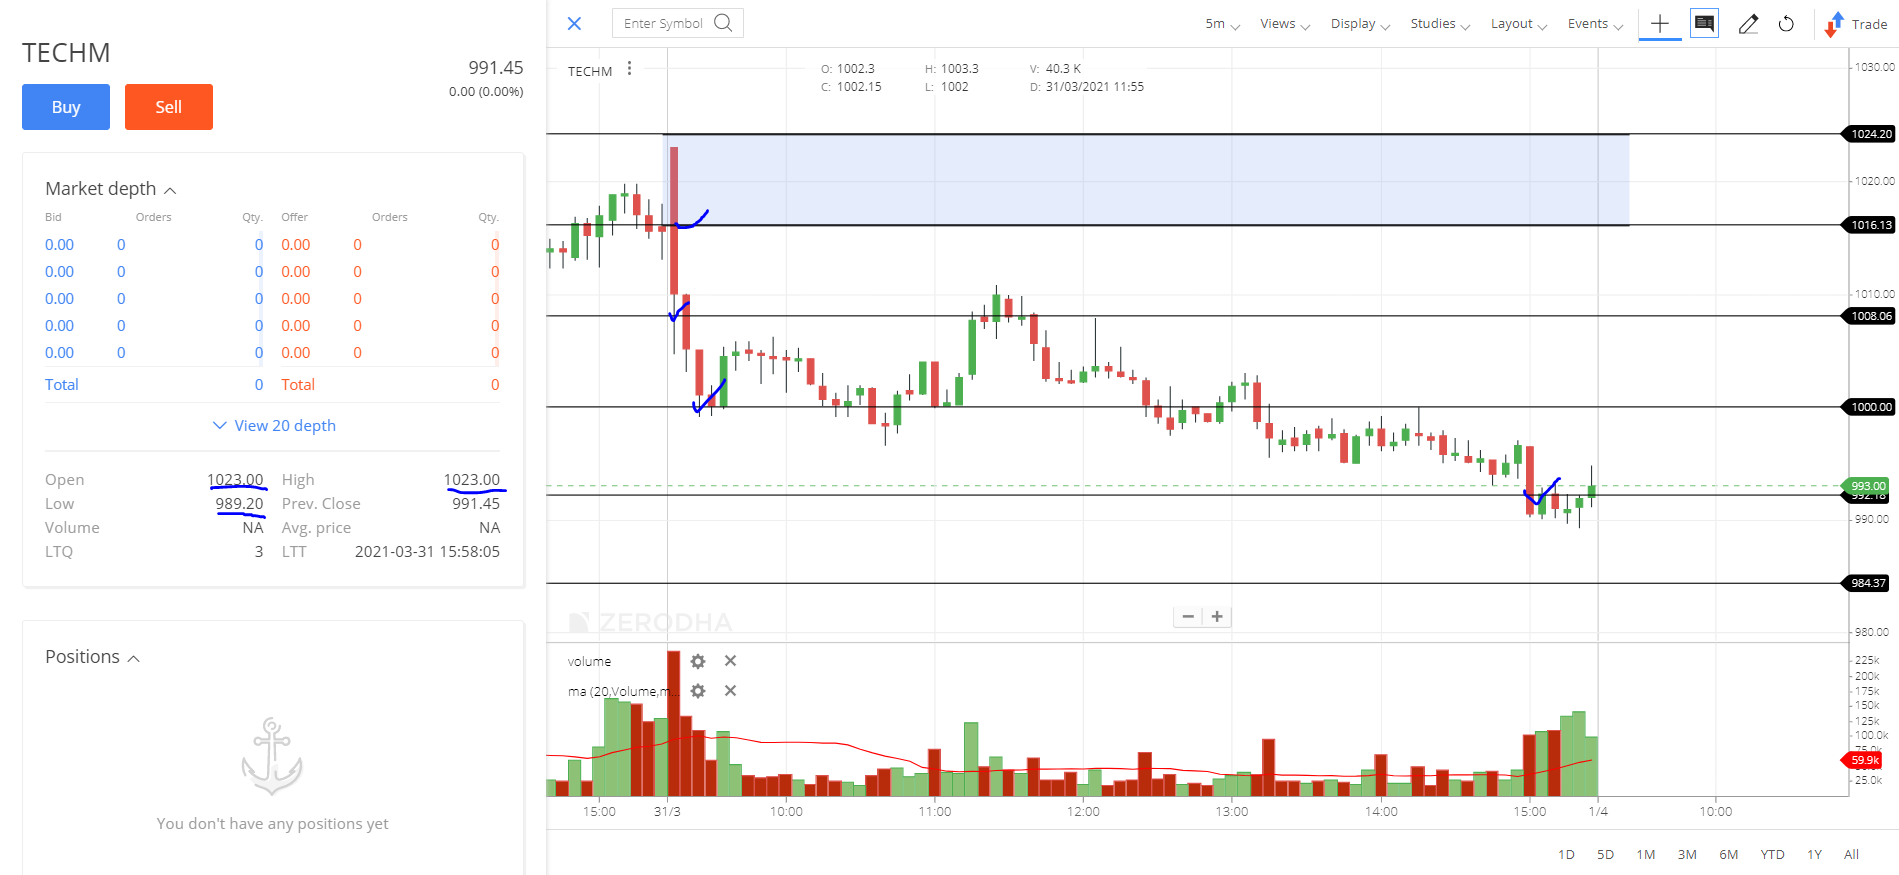This screenshot has width=1899, height=875.
Task: Click the Prev. Close value 991.45
Action: click(x=476, y=504)
